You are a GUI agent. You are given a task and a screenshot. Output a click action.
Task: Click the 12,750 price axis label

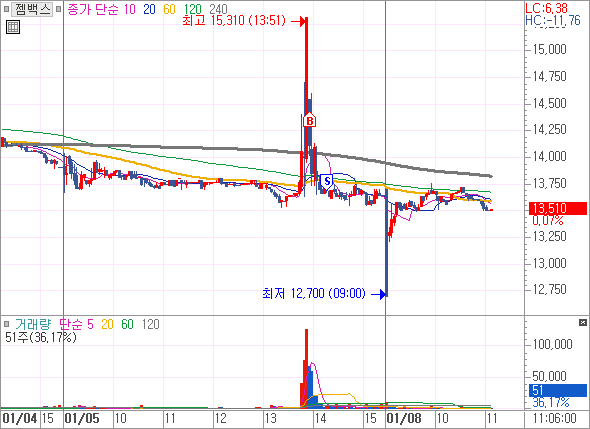pyautogui.click(x=550, y=289)
